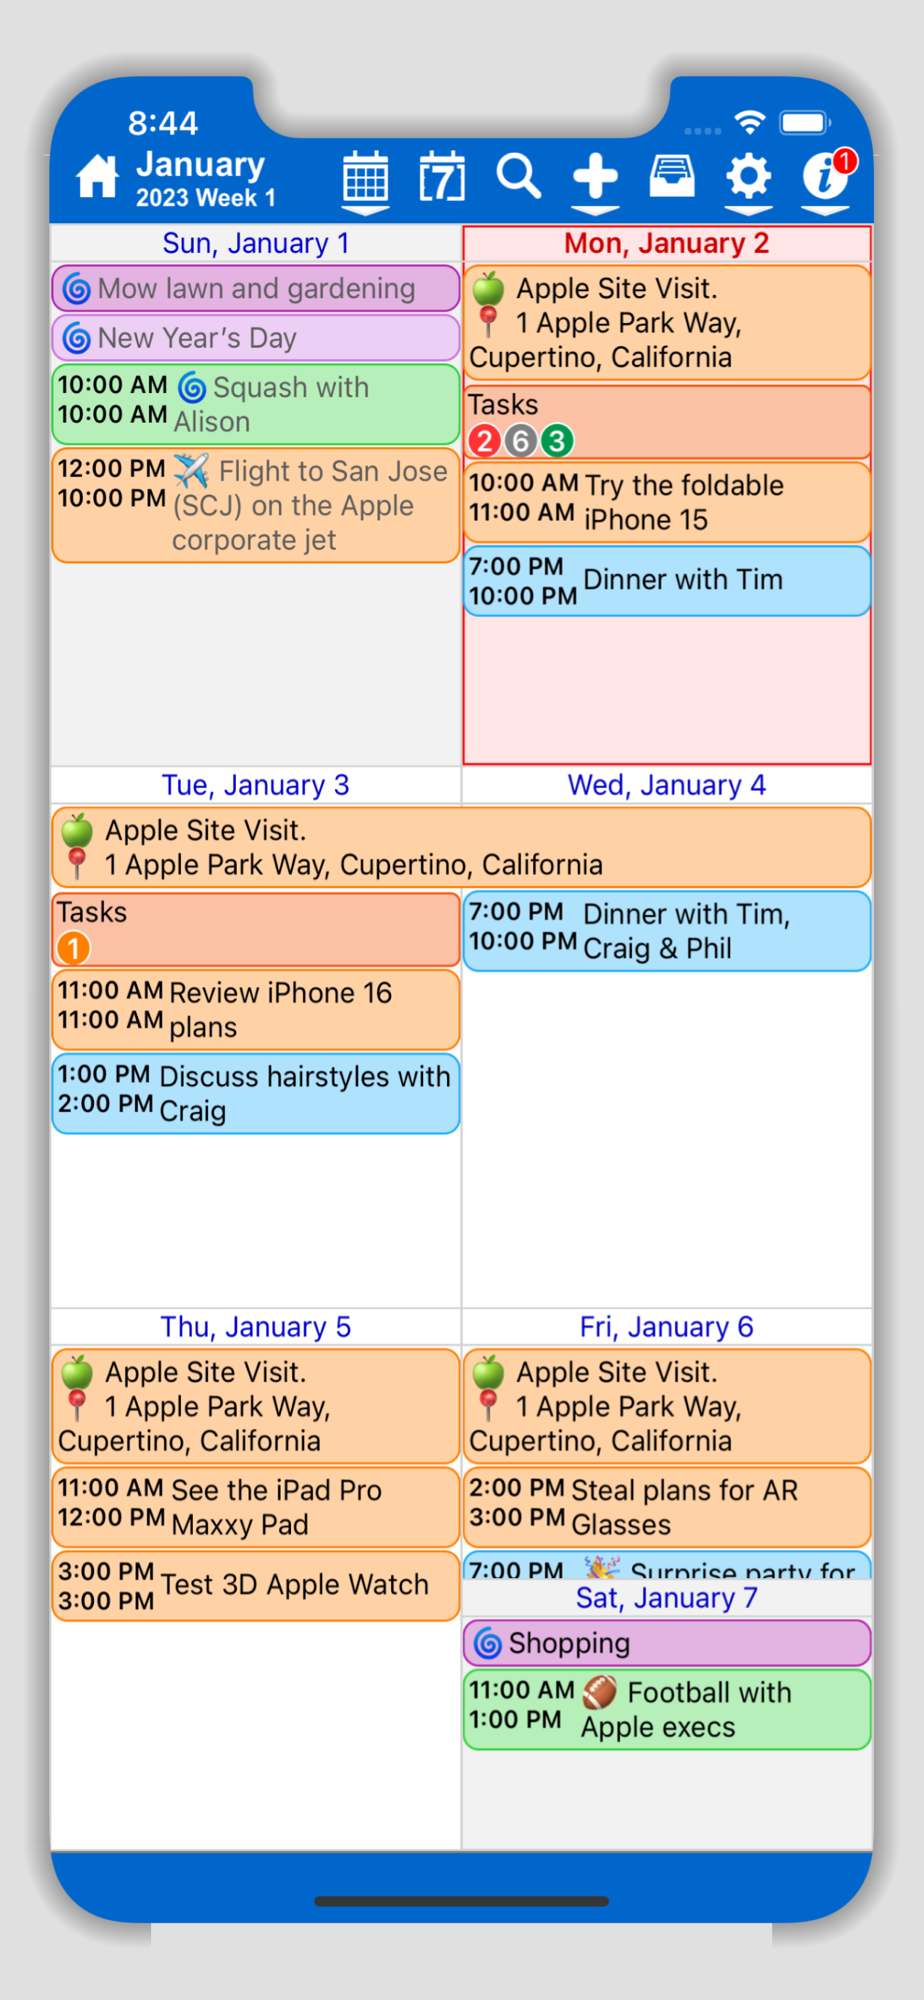Open the month grid calendar view icon
The width and height of the screenshot is (924, 2000).
(366, 177)
